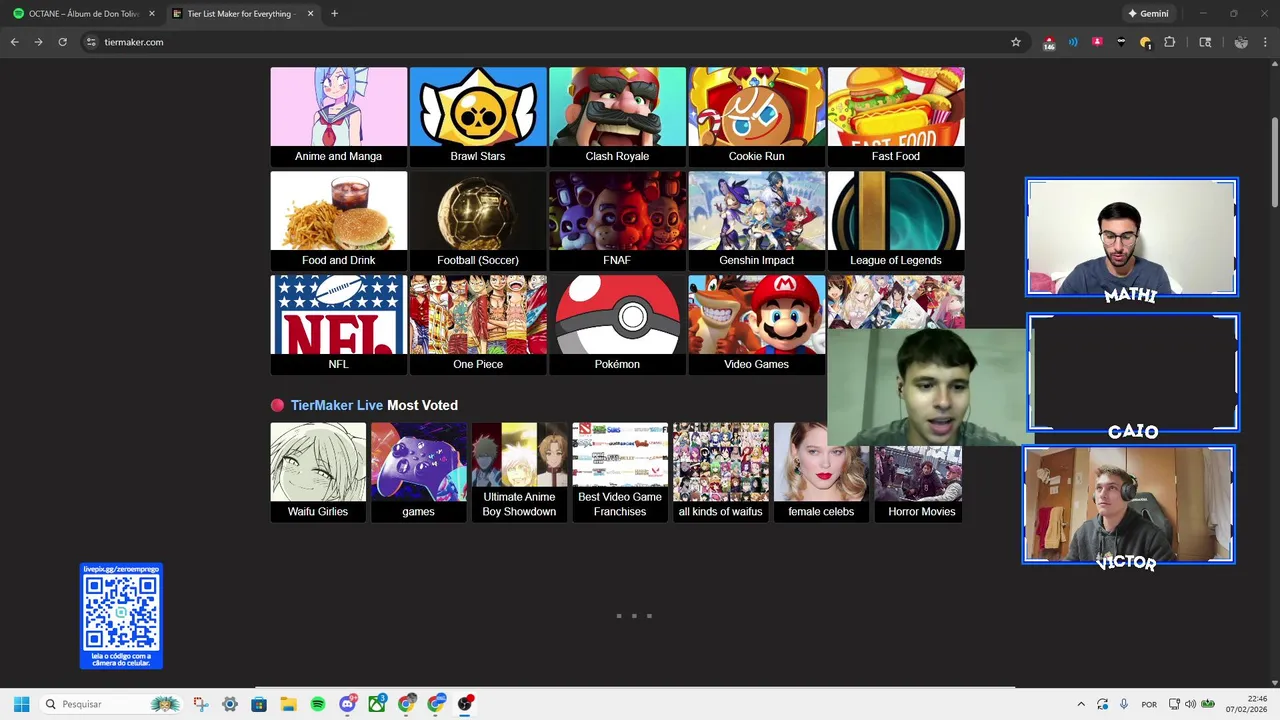Bookmark this page with star icon
The height and width of the screenshot is (720, 1280).
coord(1016,42)
